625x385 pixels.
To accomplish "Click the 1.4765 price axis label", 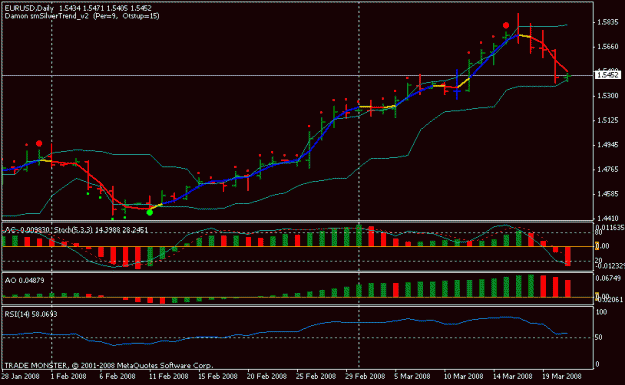I will tap(608, 169).
